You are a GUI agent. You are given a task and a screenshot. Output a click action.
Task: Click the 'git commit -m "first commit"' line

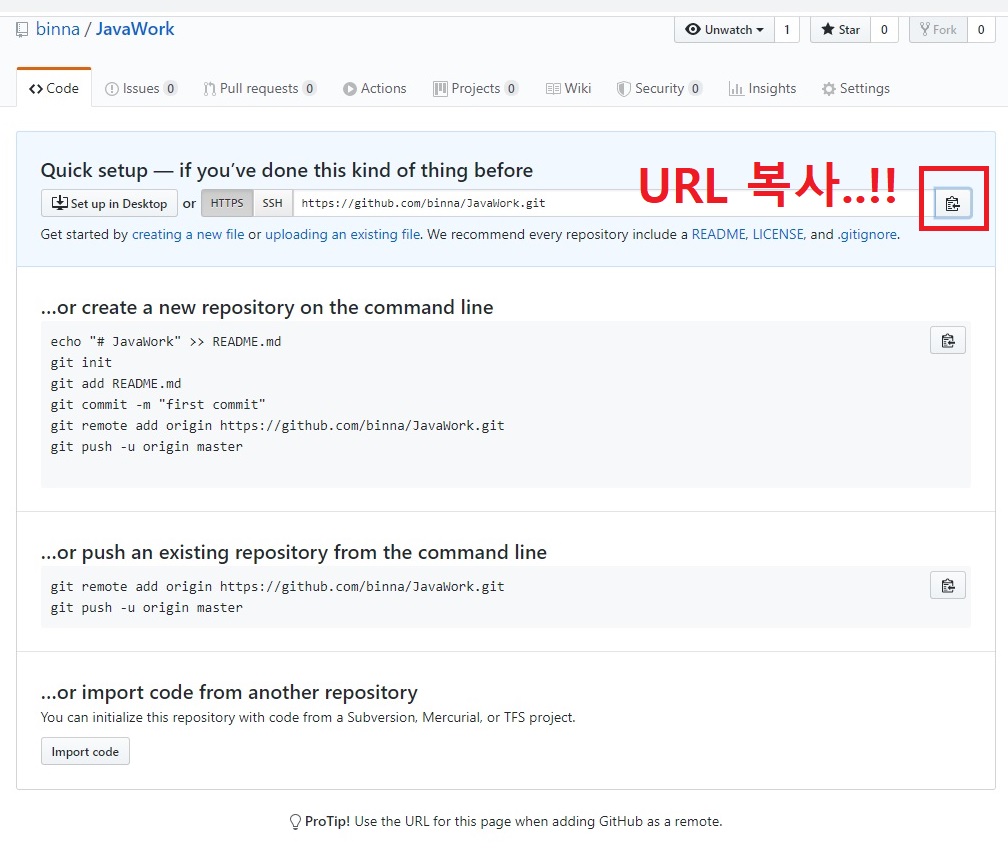point(158,405)
